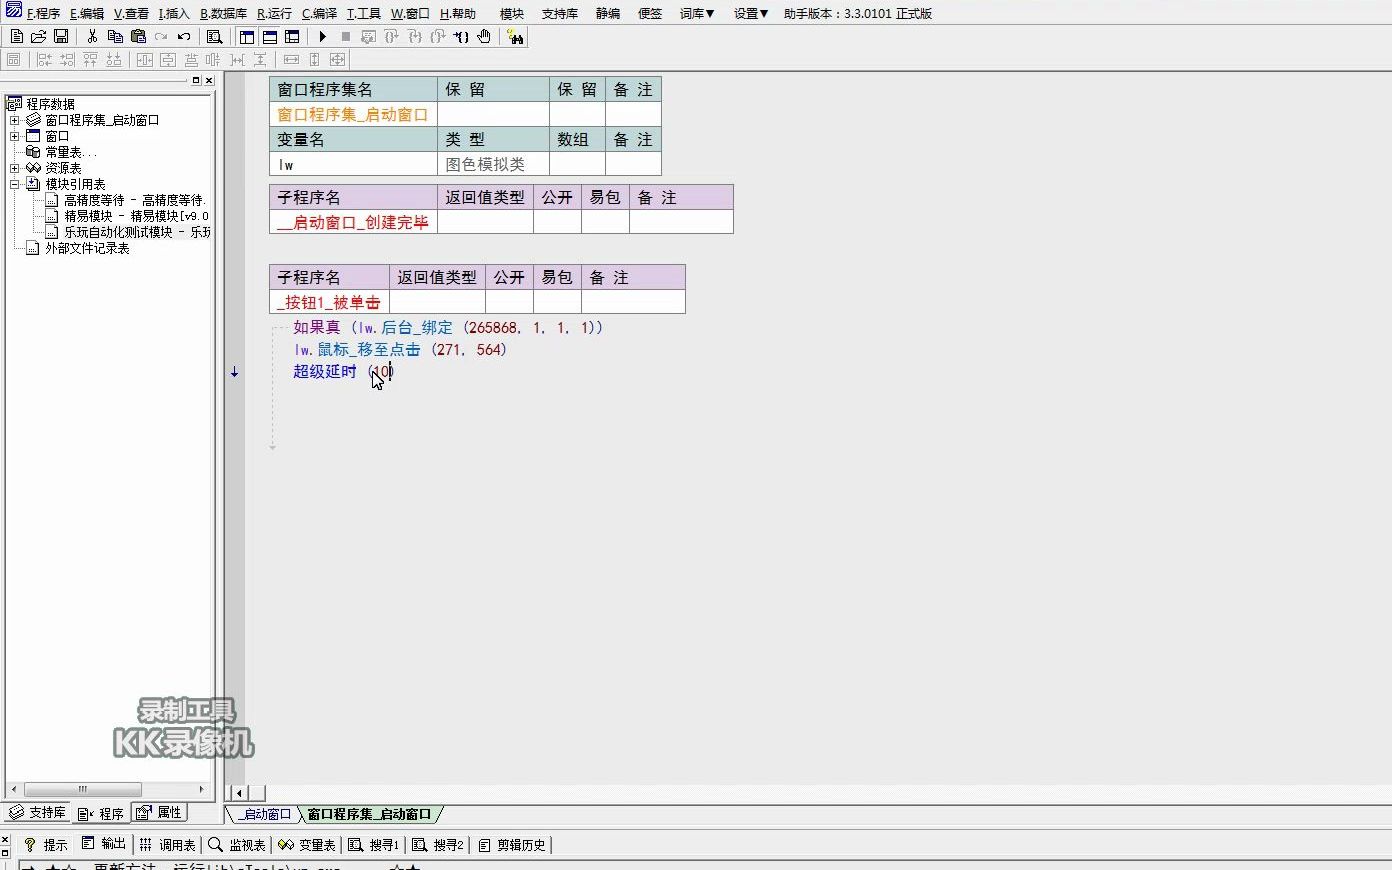Open the W.窗口 menu
The width and height of the screenshot is (1392, 870).
[410, 14]
